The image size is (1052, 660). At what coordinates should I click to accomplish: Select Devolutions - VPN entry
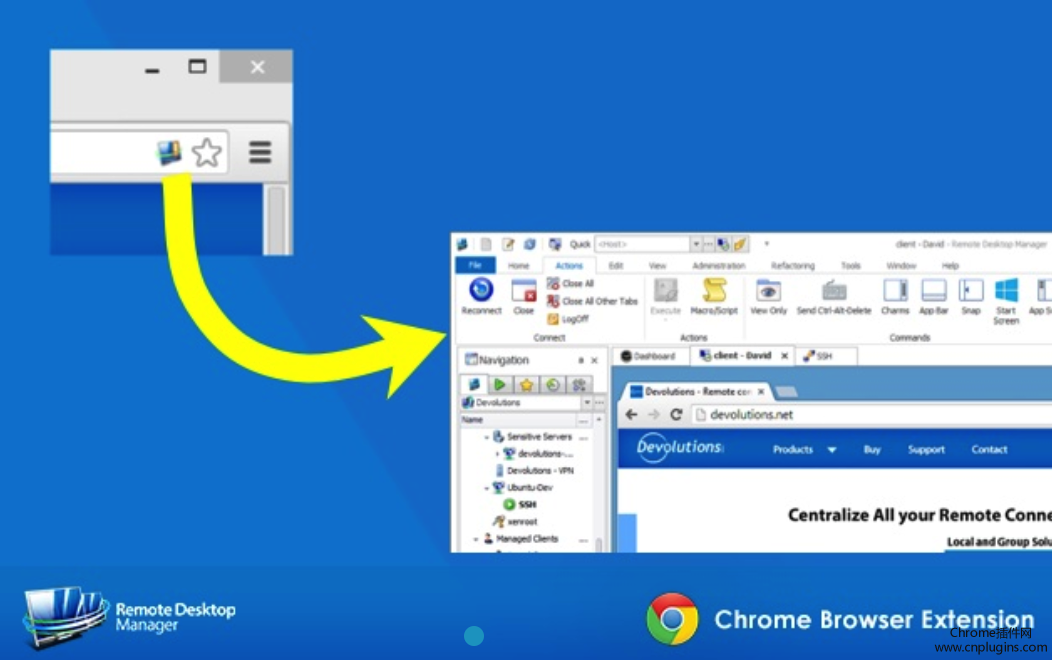click(535, 471)
